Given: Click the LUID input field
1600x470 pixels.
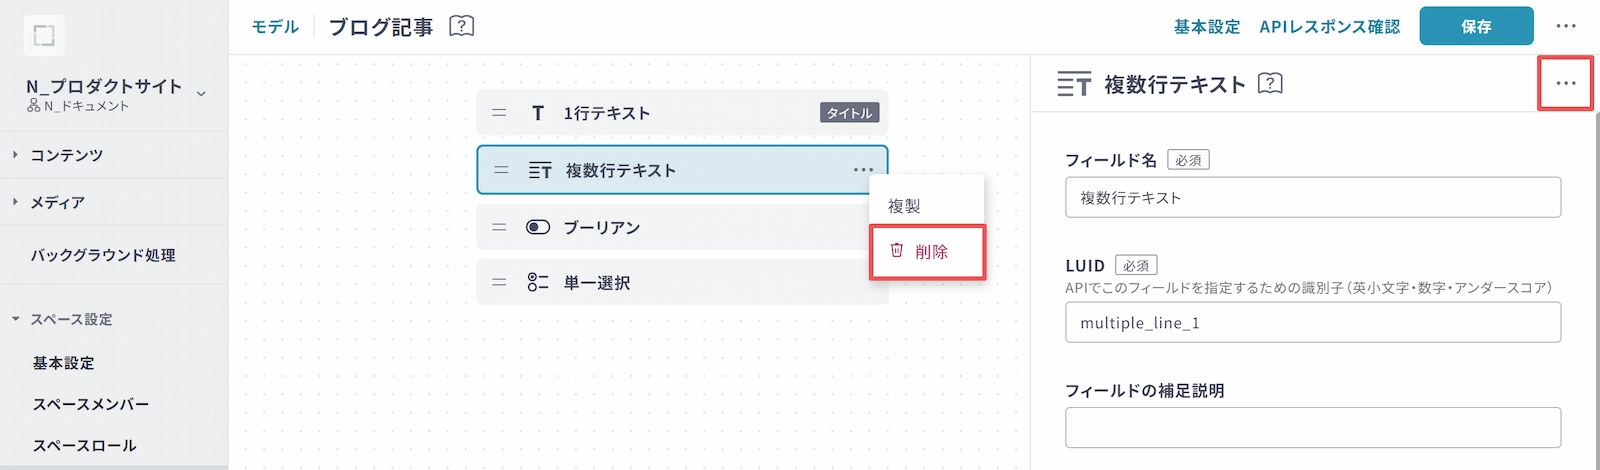Looking at the screenshot, I should (x=1312, y=323).
